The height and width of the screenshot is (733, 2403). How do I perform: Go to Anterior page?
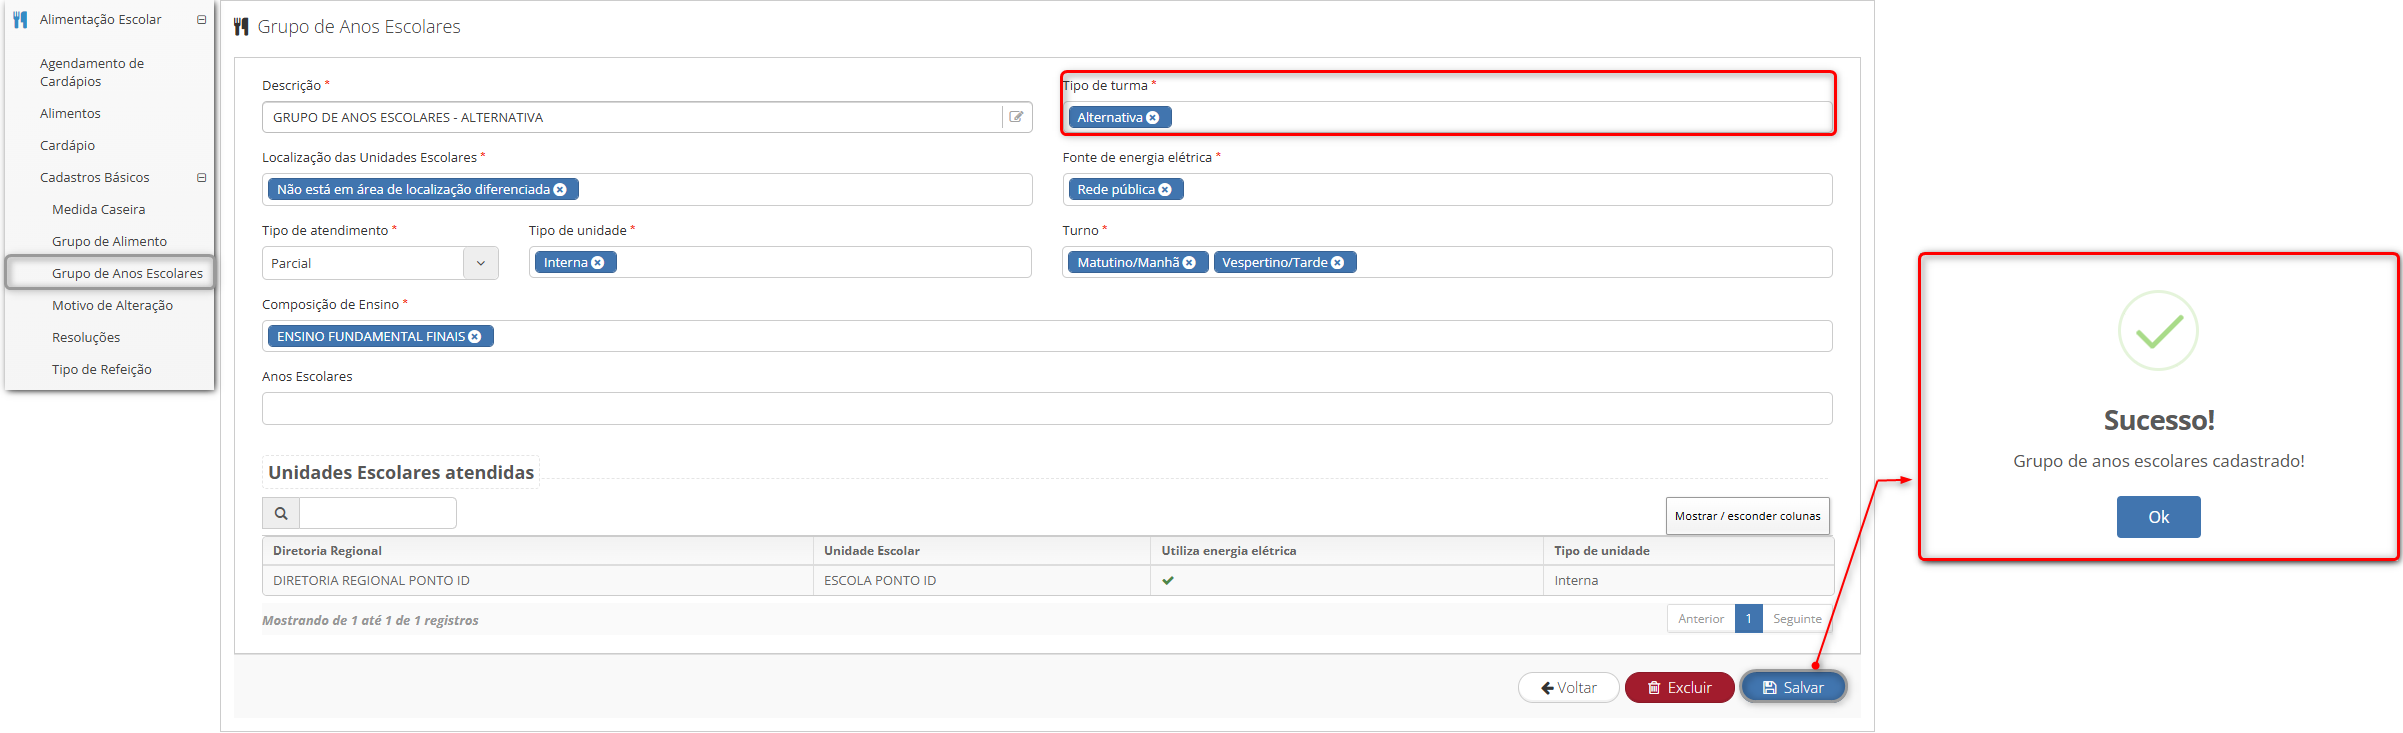point(1701,619)
